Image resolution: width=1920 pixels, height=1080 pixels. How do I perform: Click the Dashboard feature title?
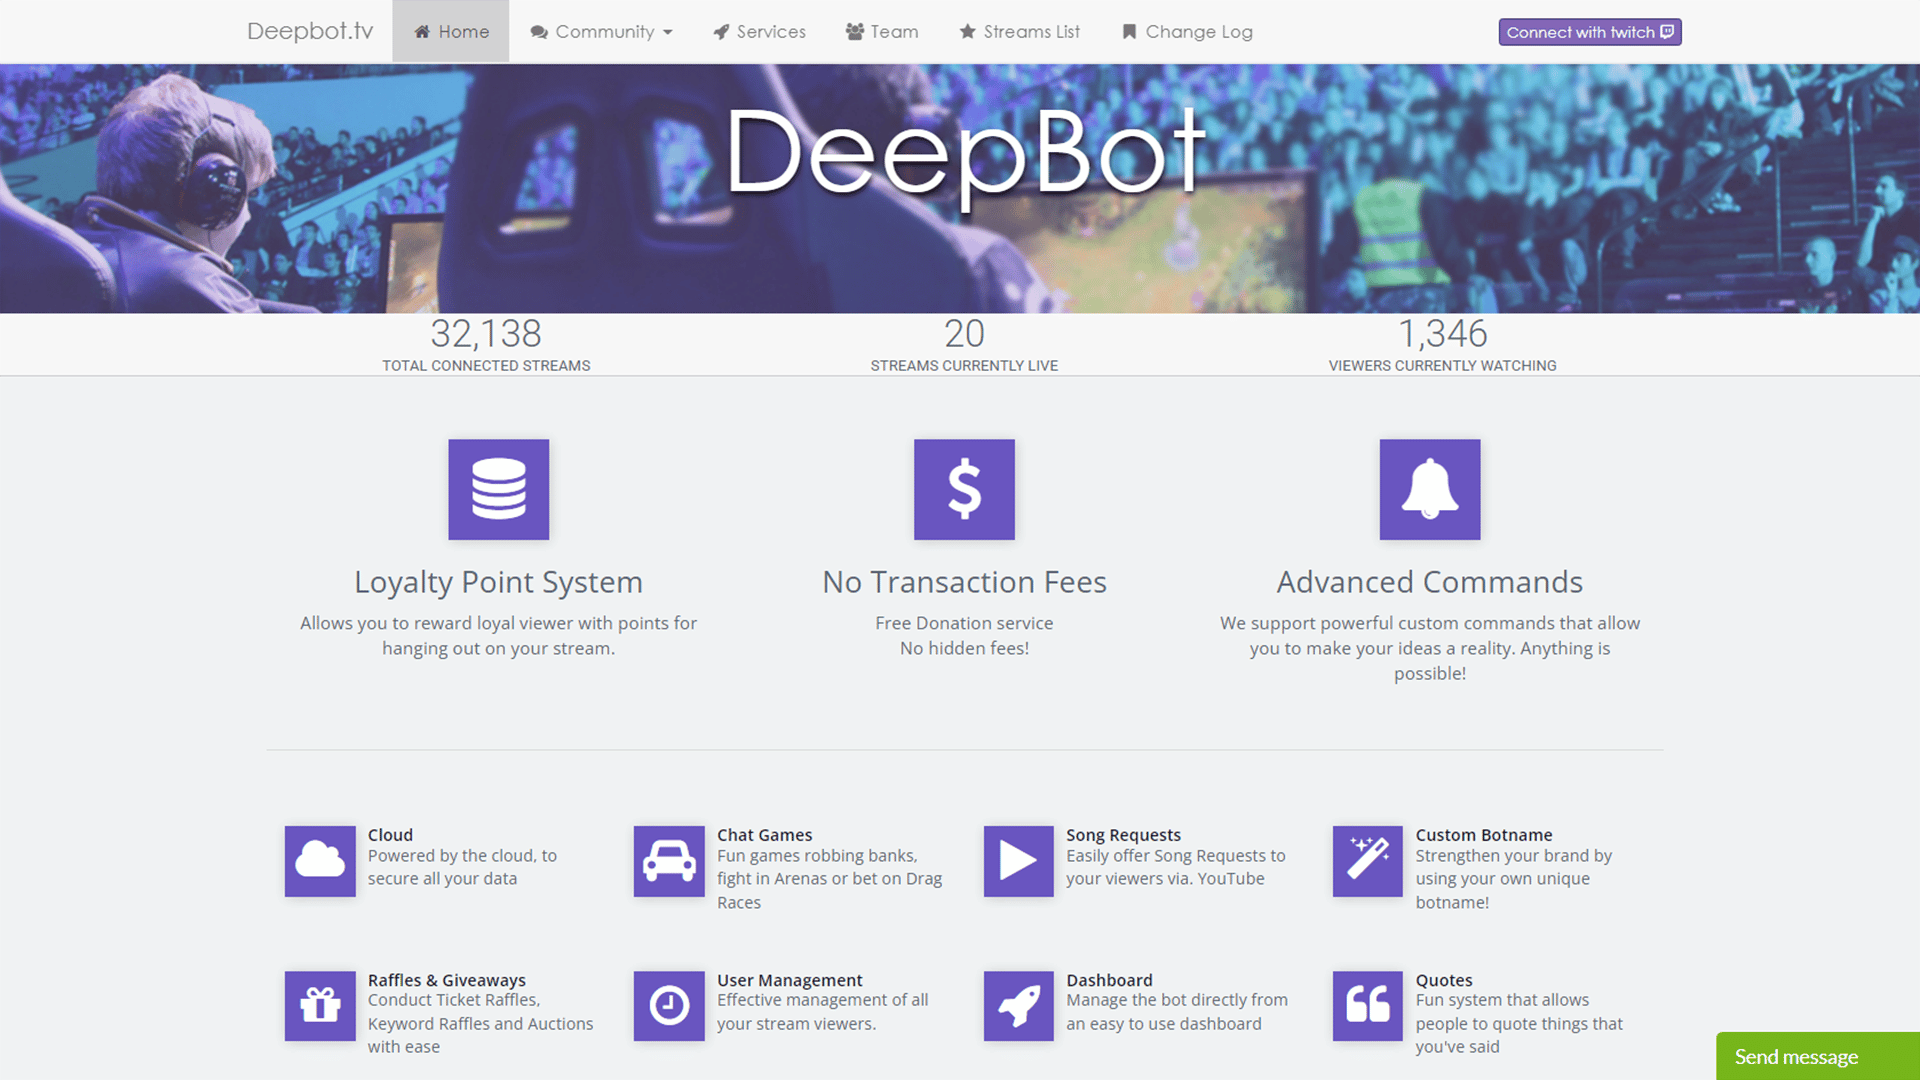point(1109,980)
